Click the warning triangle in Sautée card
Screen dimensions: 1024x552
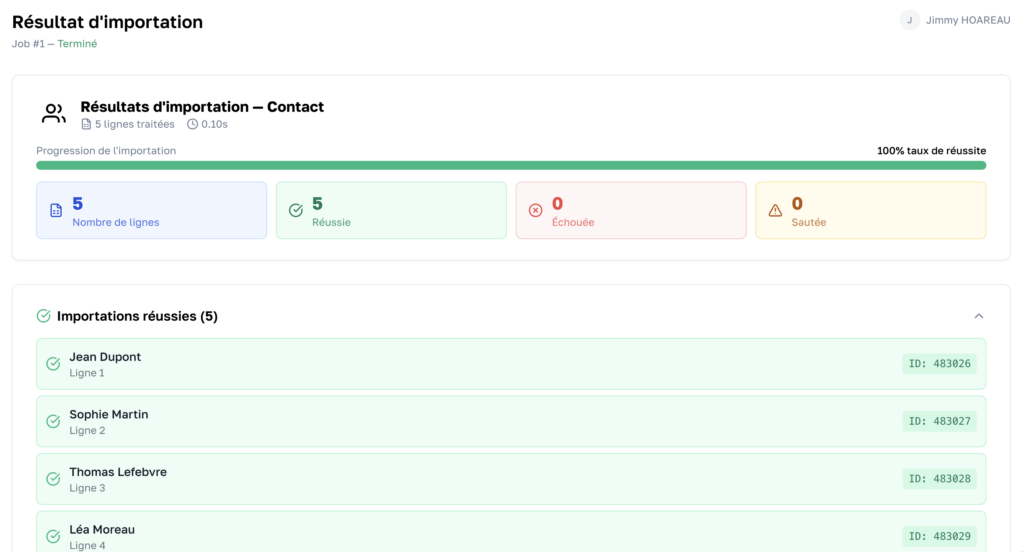pos(775,211)
